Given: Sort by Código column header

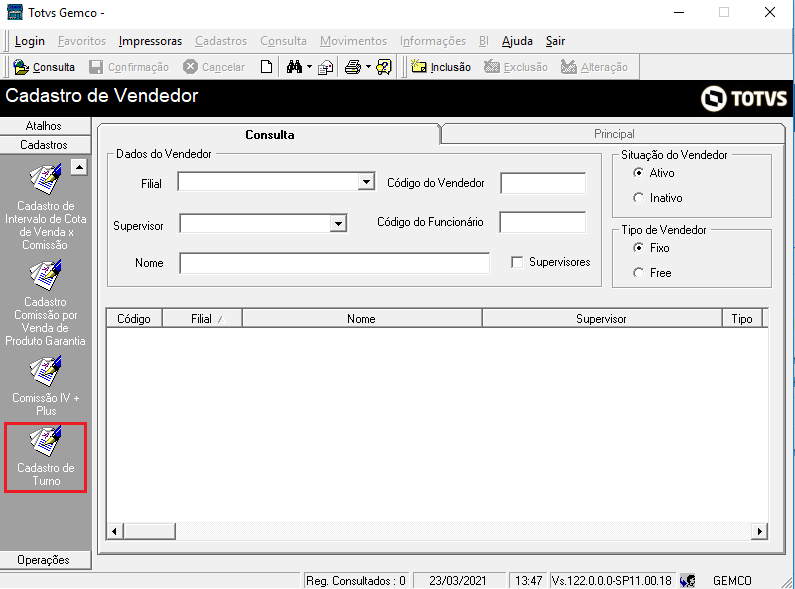Looking at the screenshot, I should [x=134, y=319].
